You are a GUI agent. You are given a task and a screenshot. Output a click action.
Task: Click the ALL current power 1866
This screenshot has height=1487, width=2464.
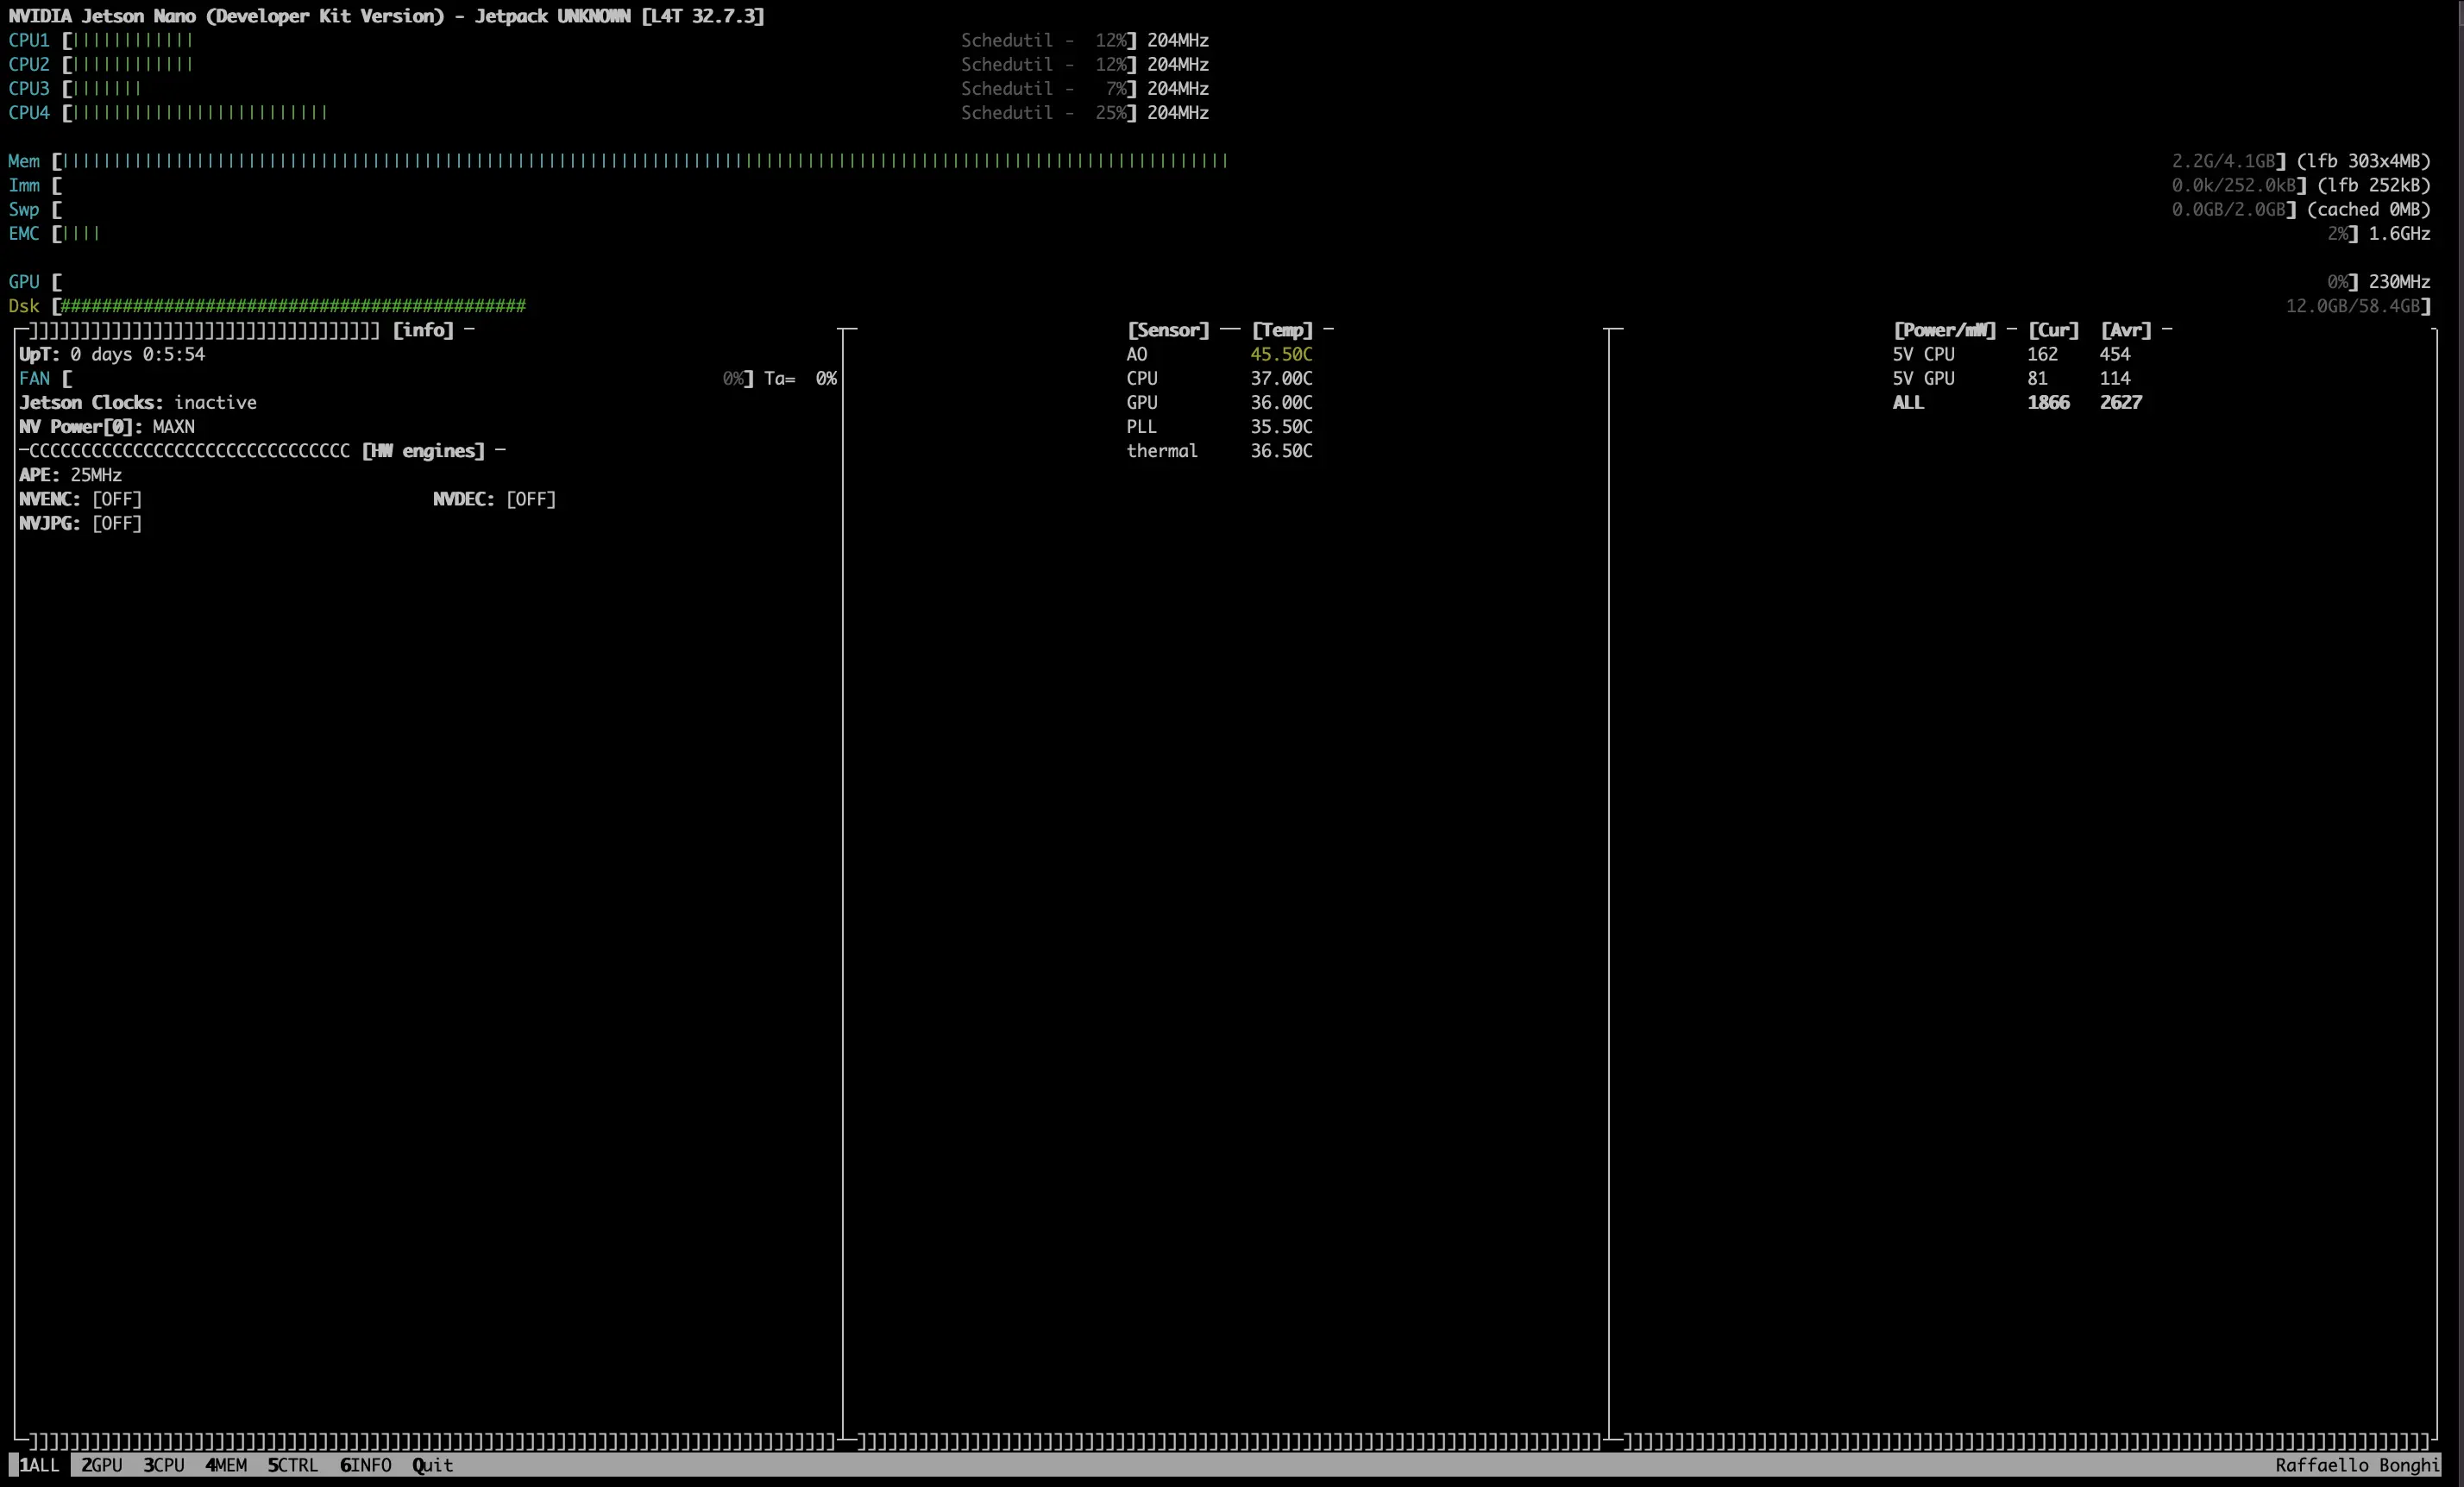point(2048,403)
